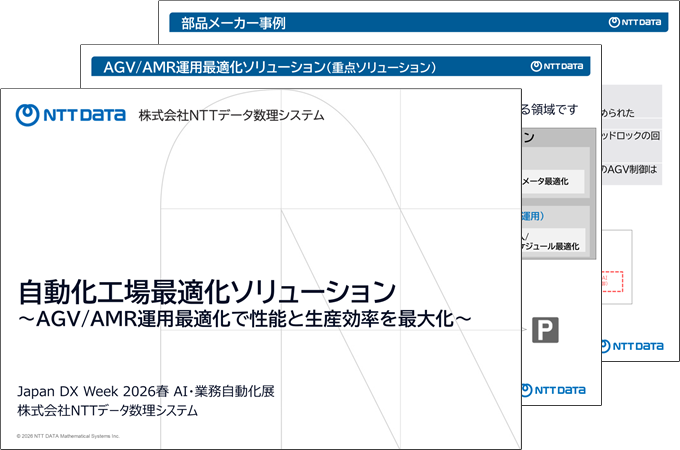Click NTT DATA logo in middle slide header
This screenshot has width=680, height=450.
557,66
